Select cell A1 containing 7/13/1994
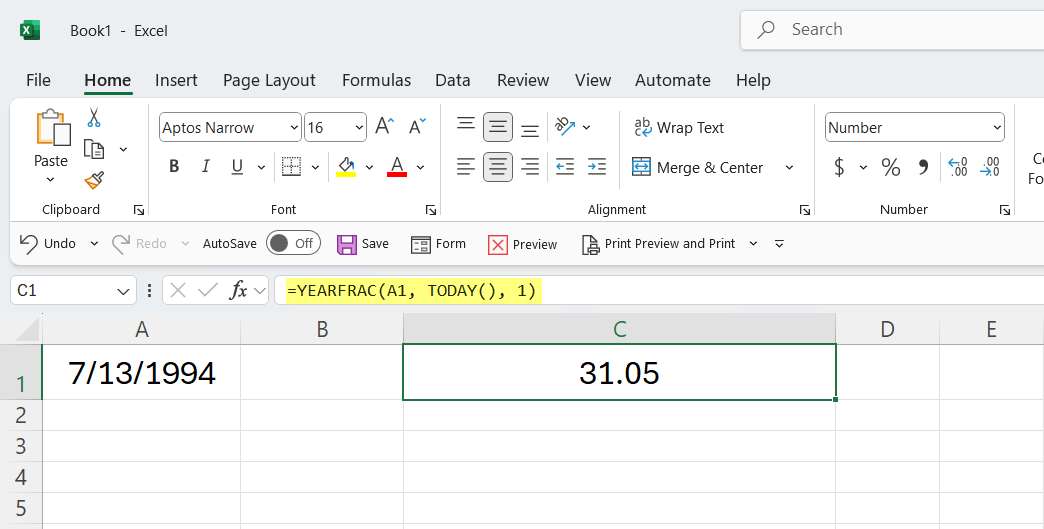Image resolution: width=1044 pixels, height=529 pixels. click(x=141, y=373)
